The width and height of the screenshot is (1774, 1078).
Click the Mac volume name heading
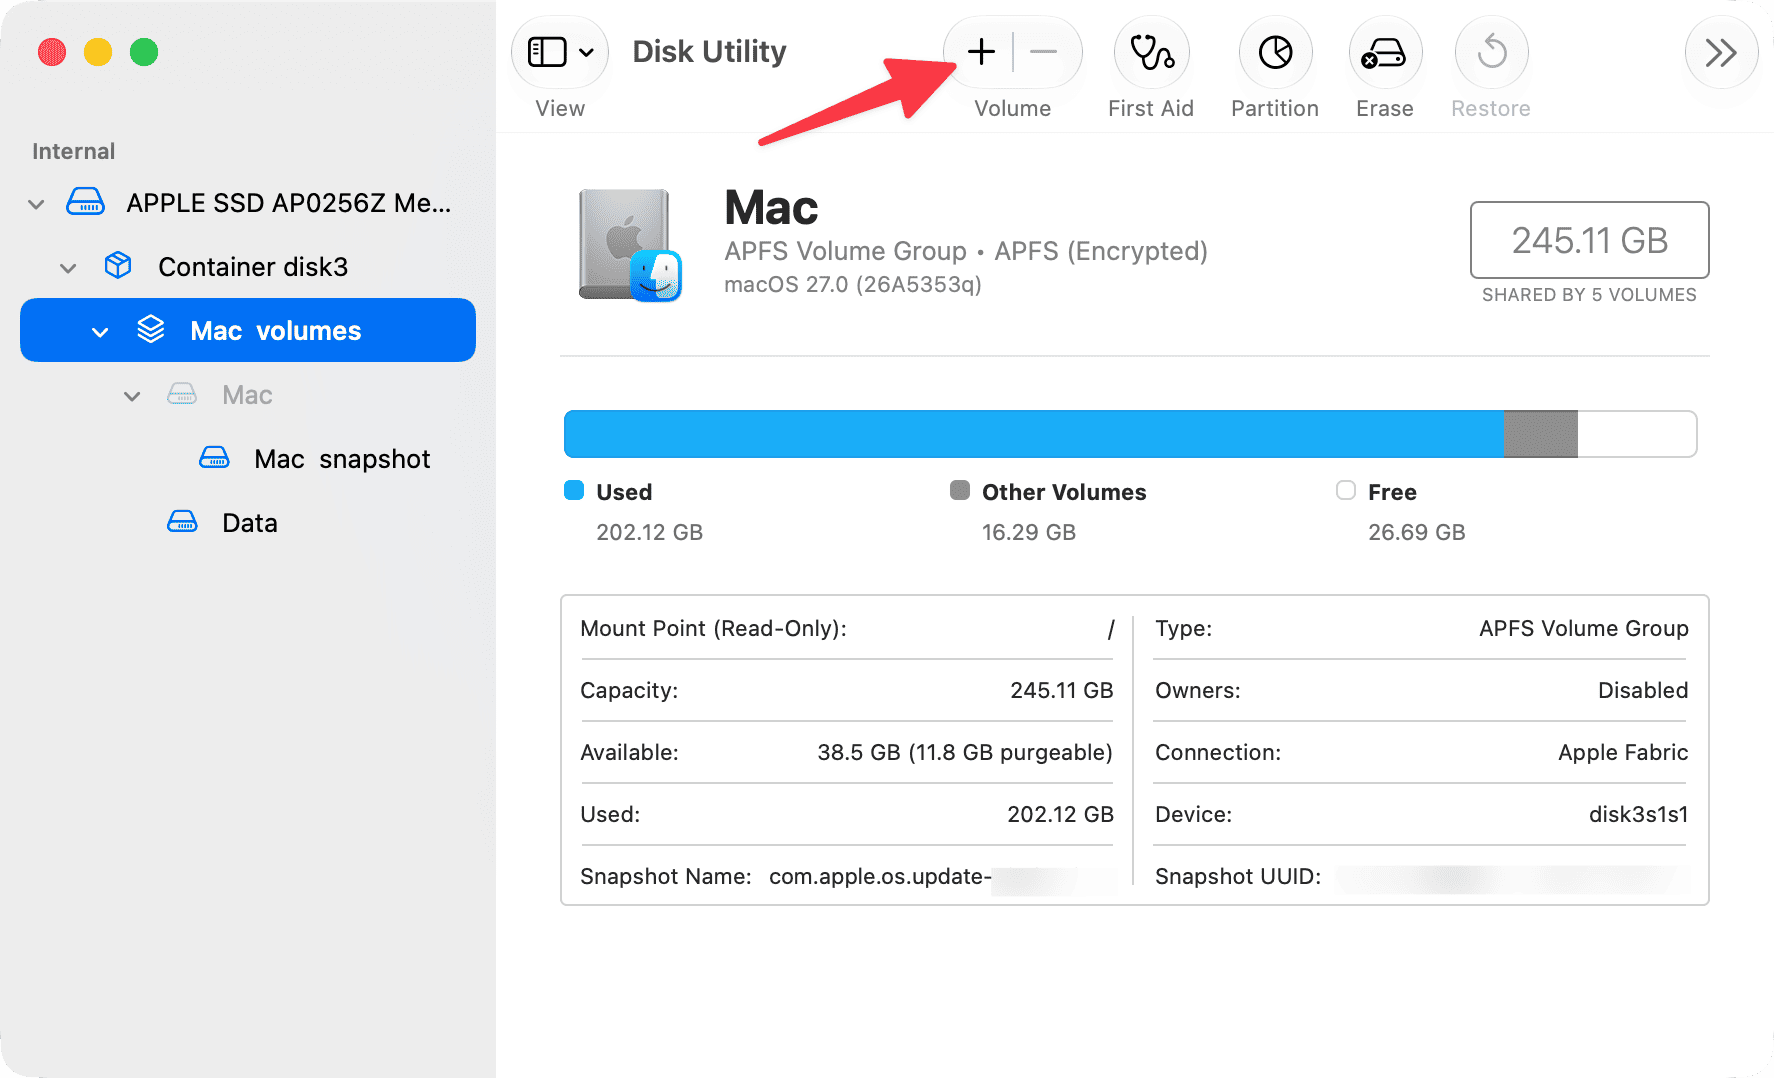pos(771,208)
